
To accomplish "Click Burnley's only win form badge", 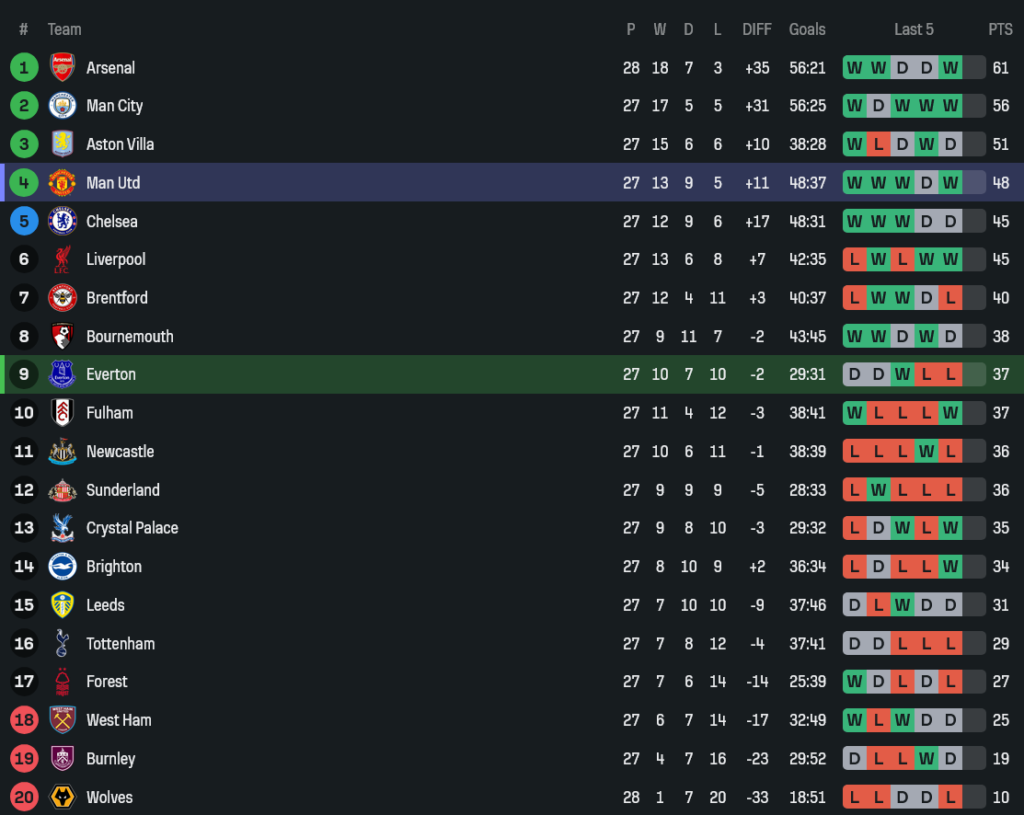I will click(x=926, y=759).
